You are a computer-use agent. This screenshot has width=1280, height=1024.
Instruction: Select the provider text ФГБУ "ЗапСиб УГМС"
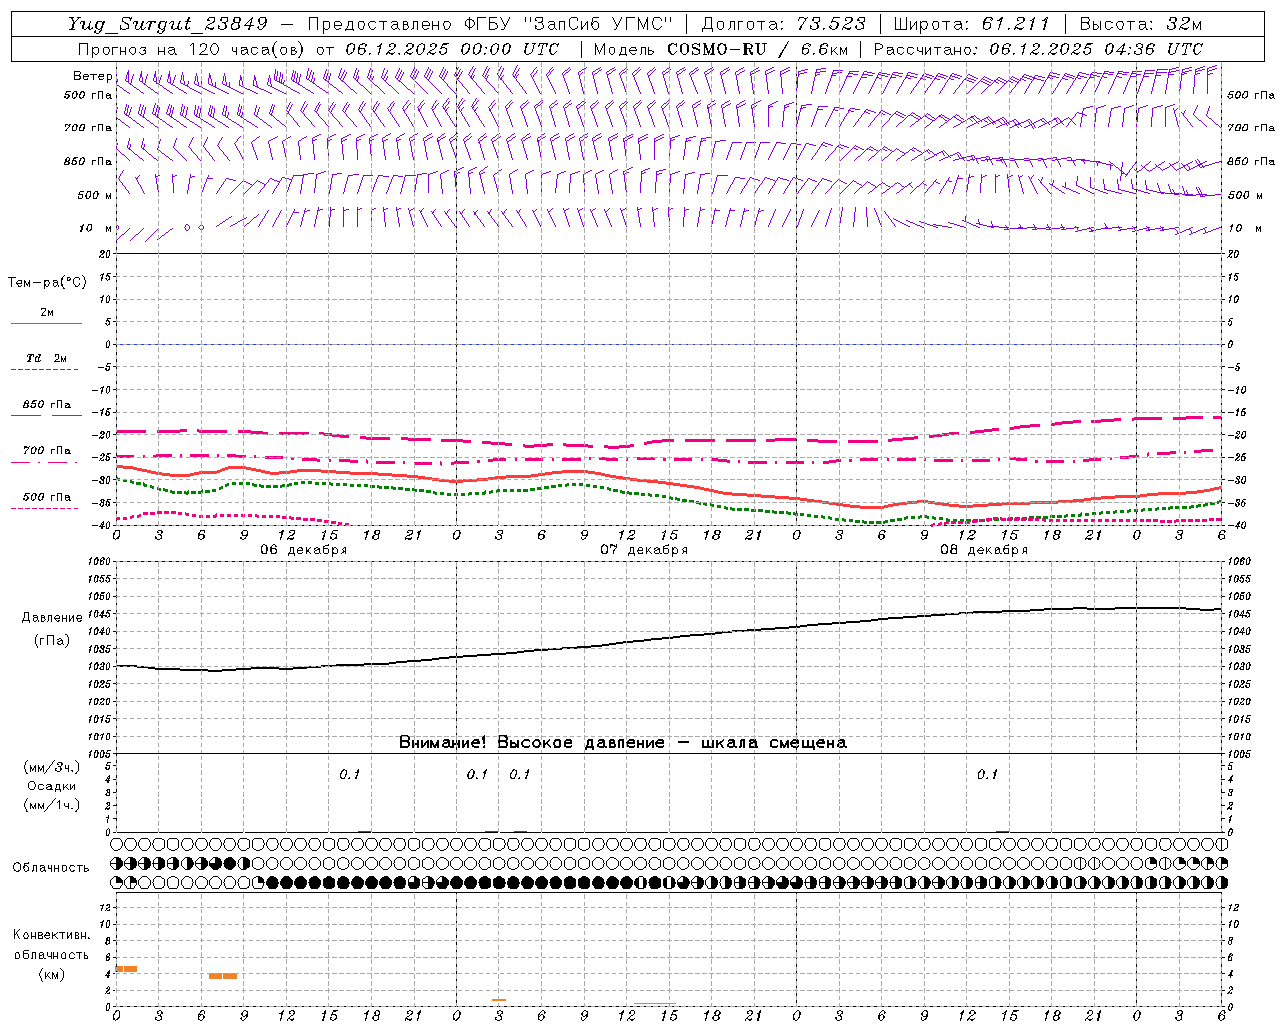(568, 24)
